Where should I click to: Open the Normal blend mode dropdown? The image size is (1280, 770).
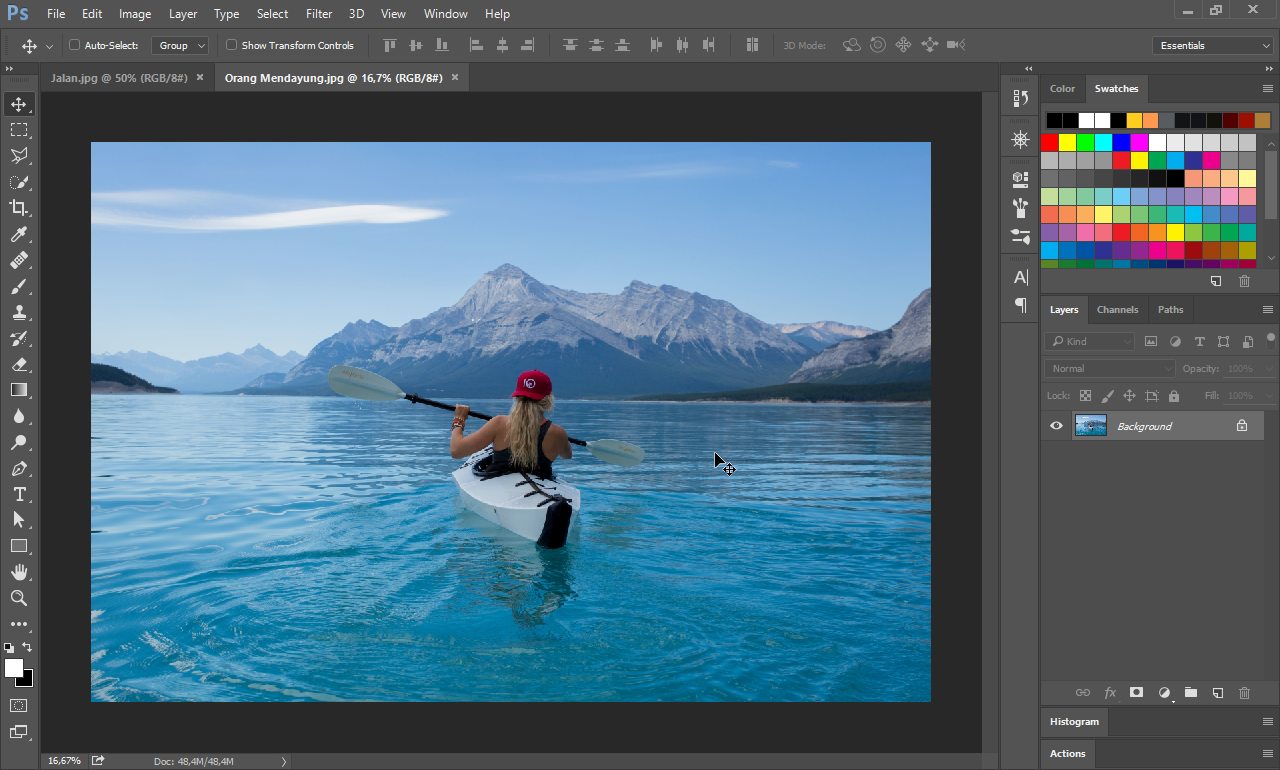click(1110, 368)
